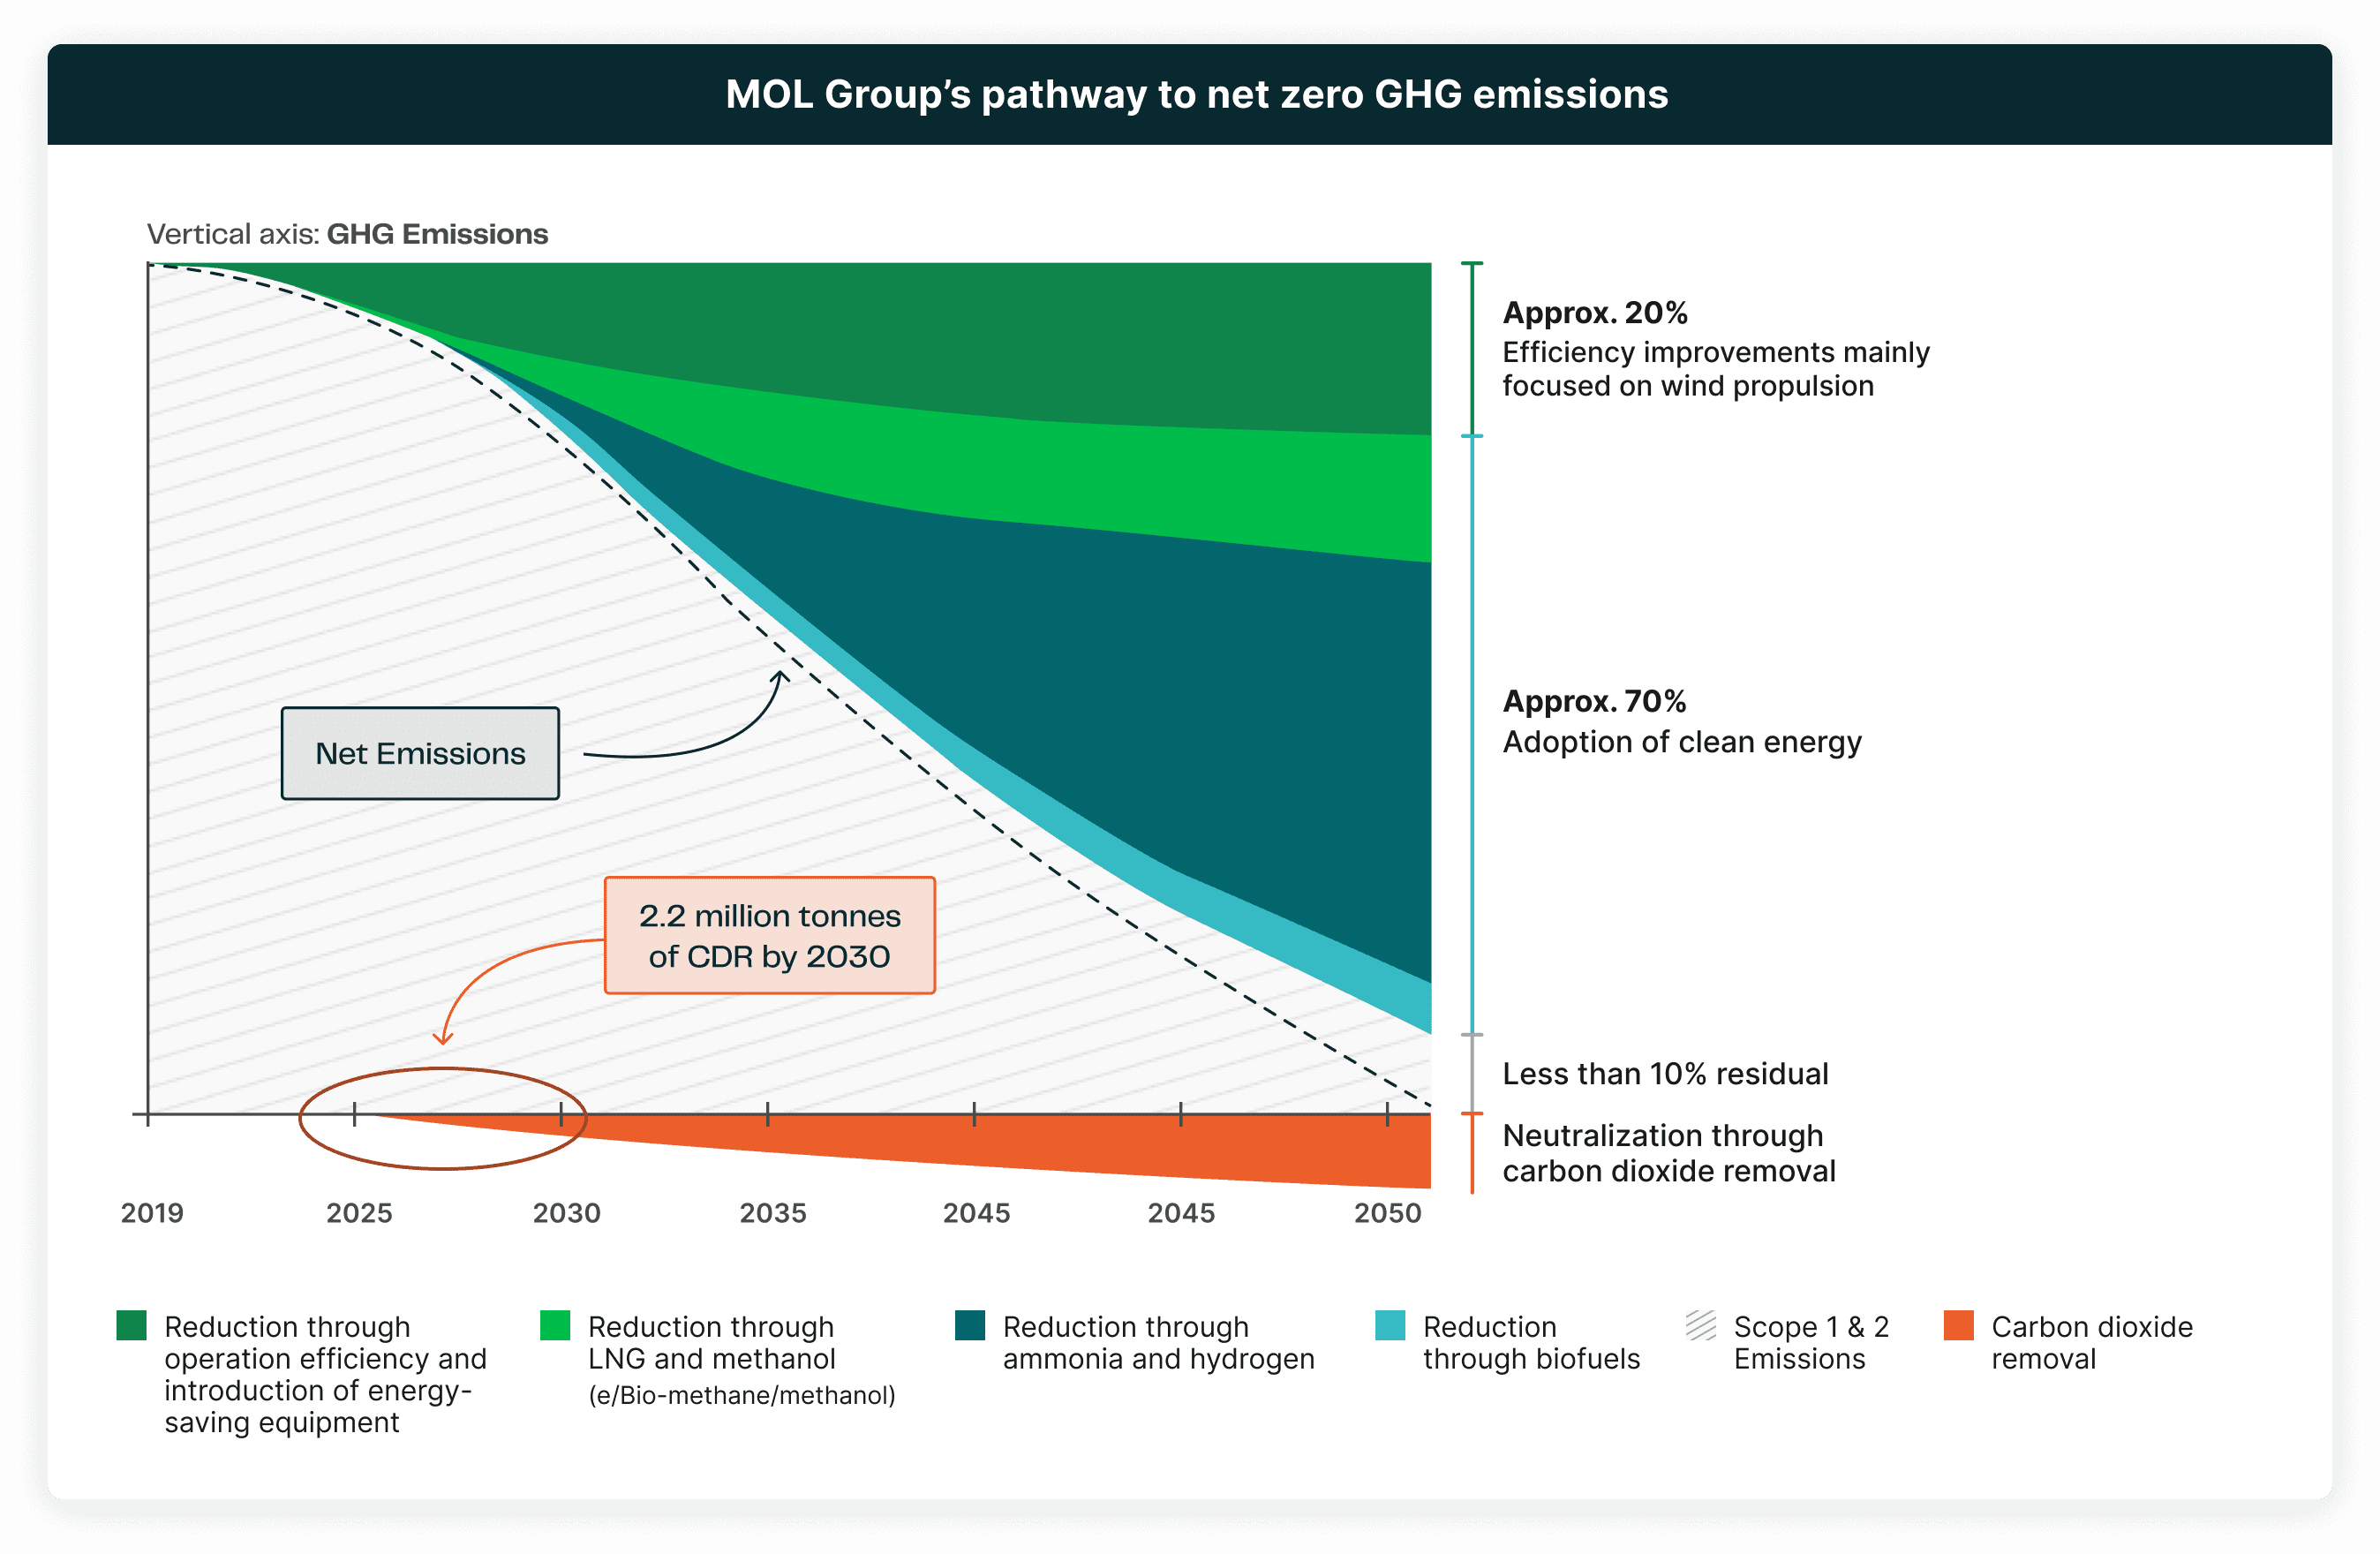The height and width of the screenshot is (1554, 2380).
Task: Click the Less than 10% residual text
Action: [1665, 1073]
